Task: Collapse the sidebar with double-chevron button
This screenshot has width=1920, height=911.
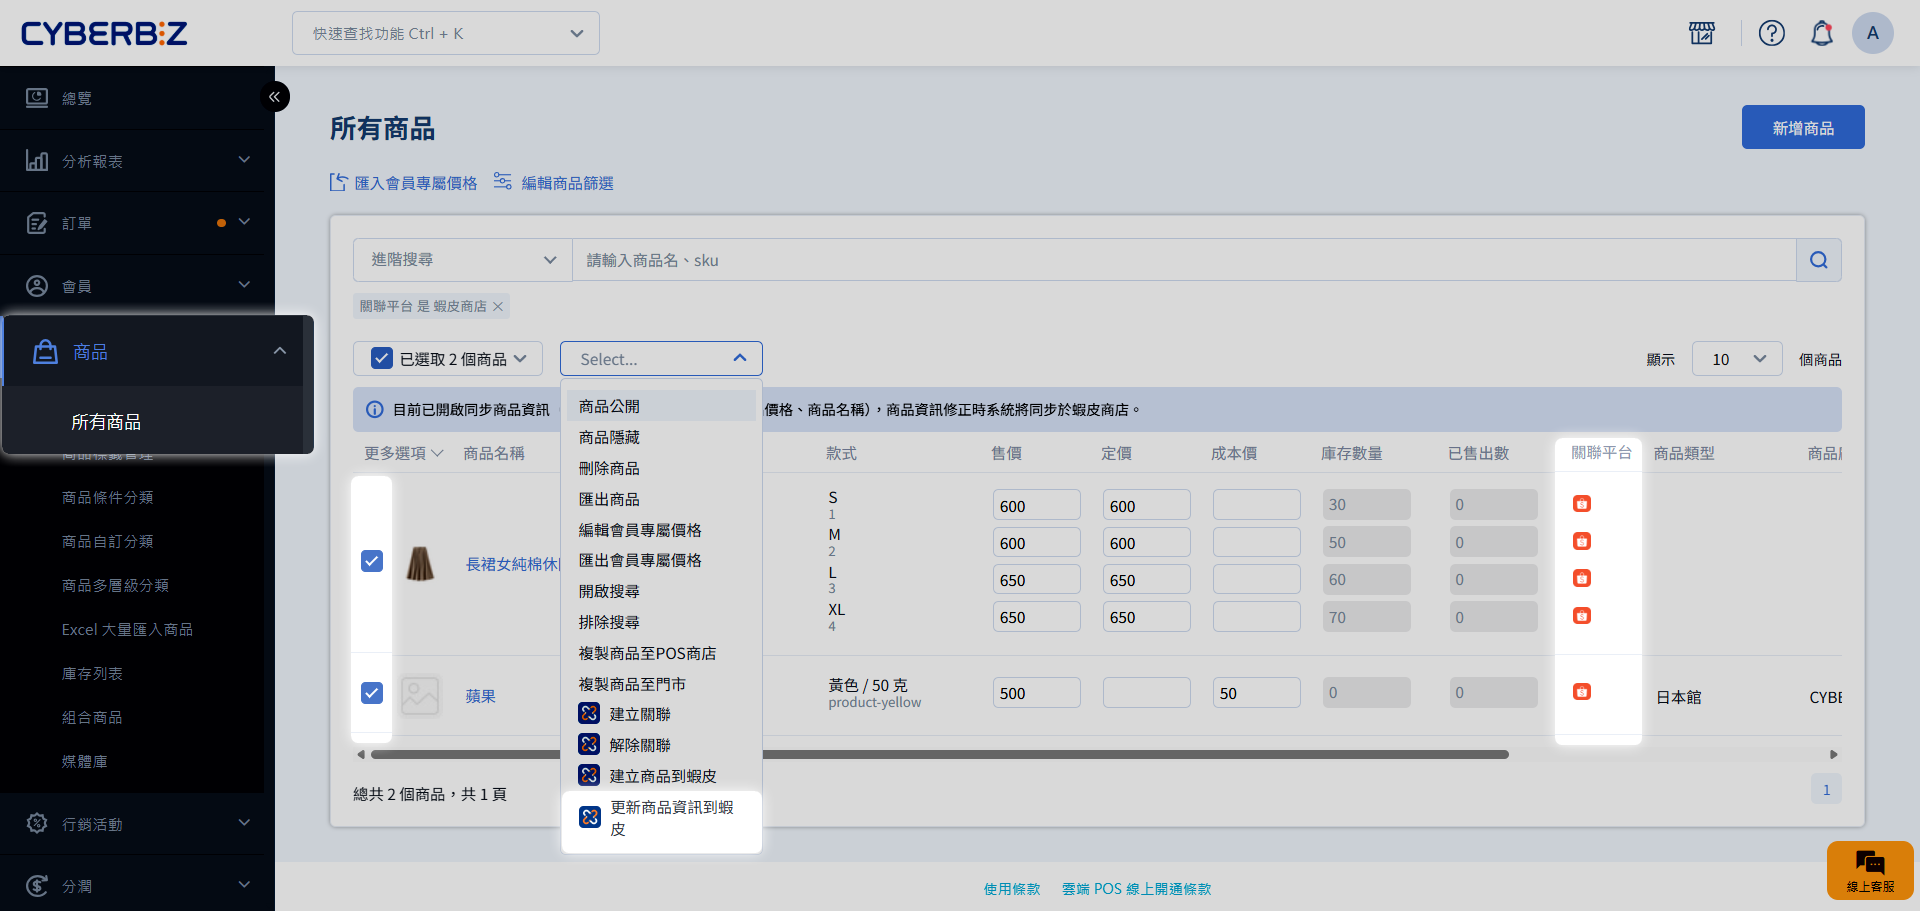Action: click(274, 97)
